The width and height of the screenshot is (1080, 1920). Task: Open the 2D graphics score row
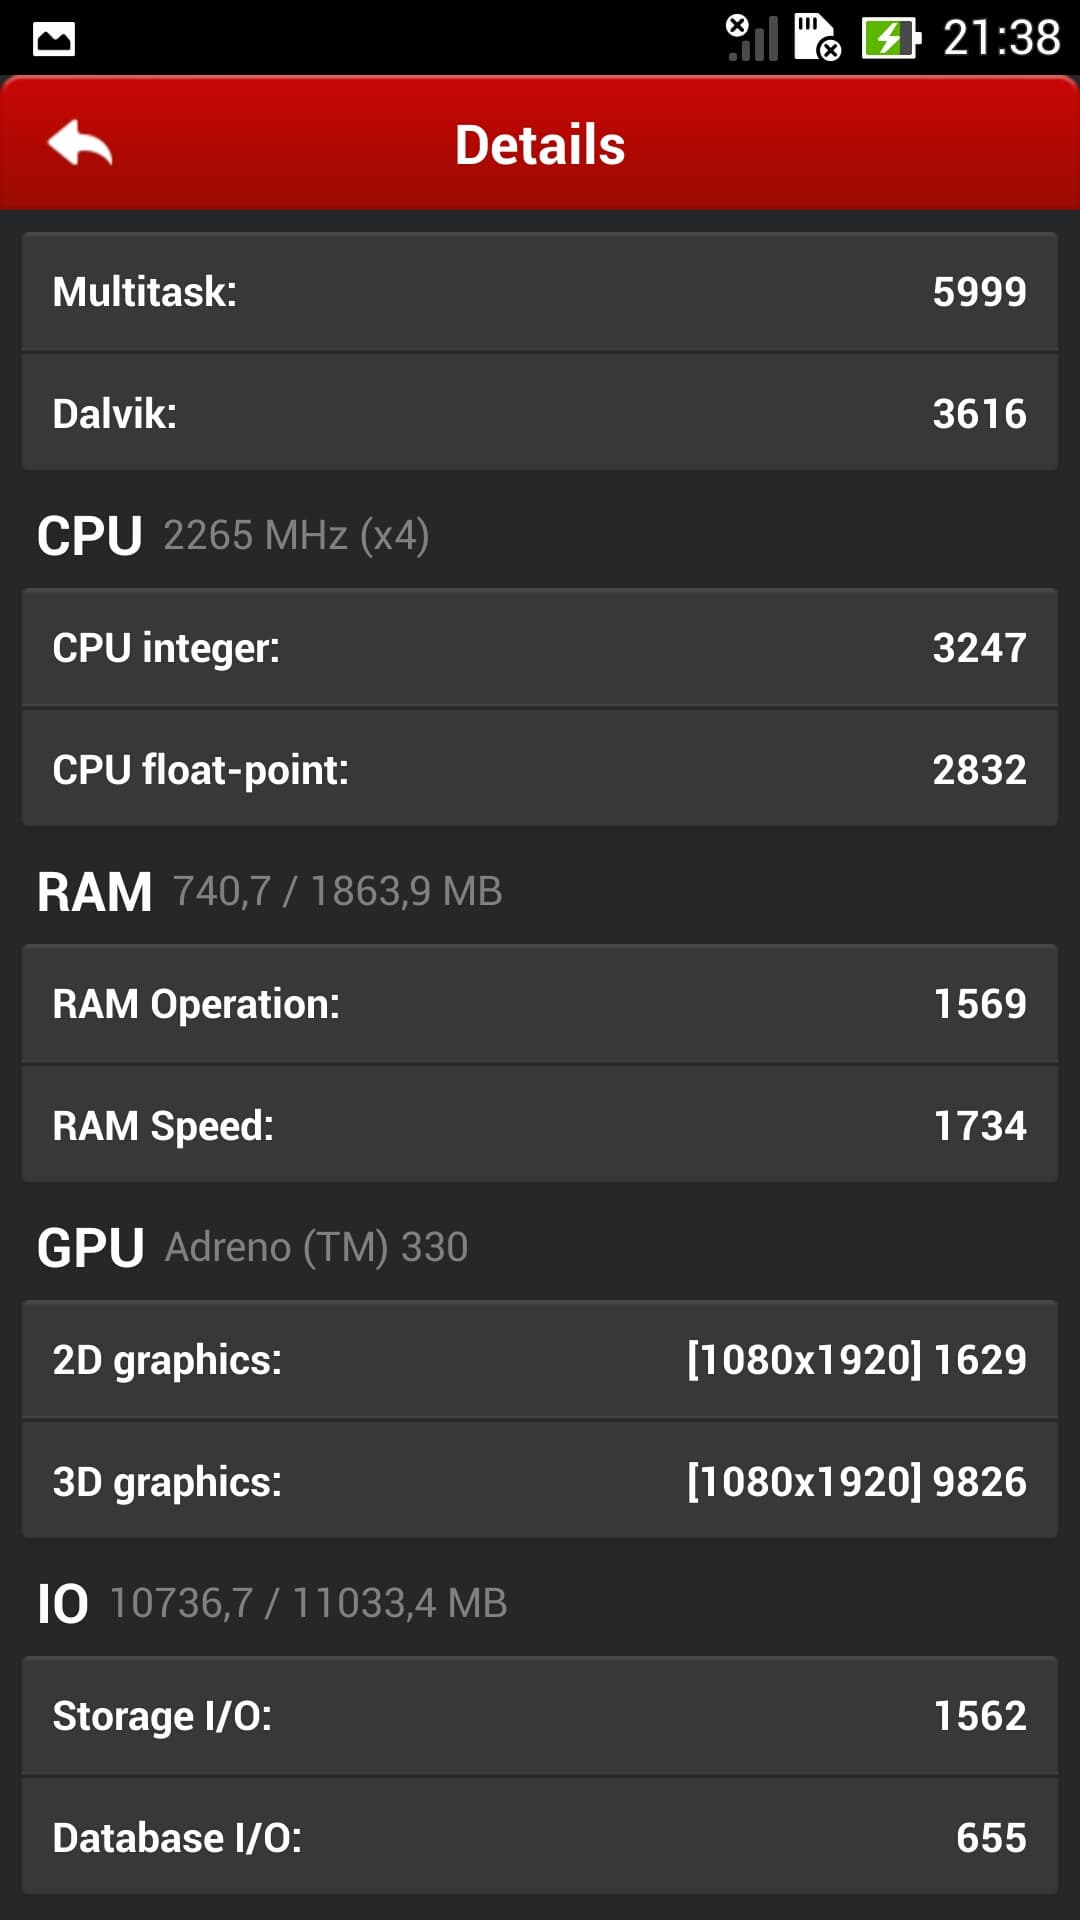pyautogui.click(x=540, y=1360)
